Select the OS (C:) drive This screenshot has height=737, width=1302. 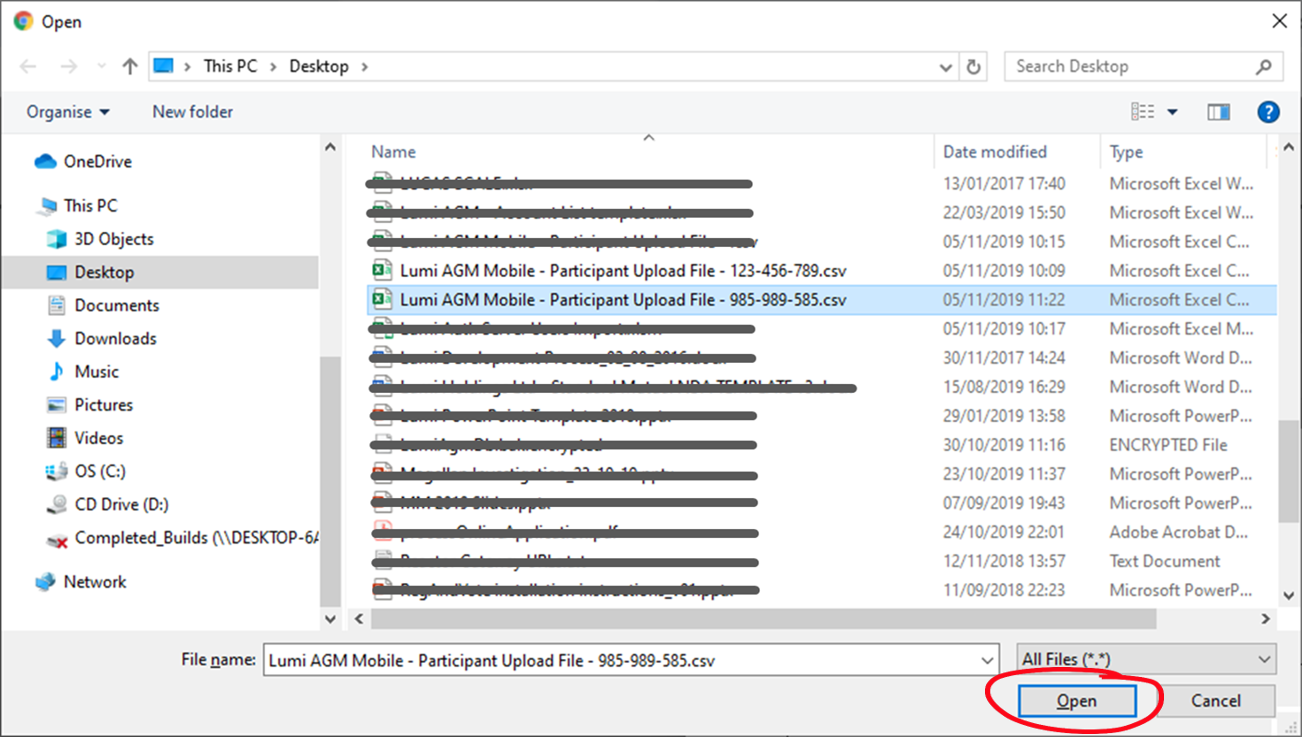(99, 470)
